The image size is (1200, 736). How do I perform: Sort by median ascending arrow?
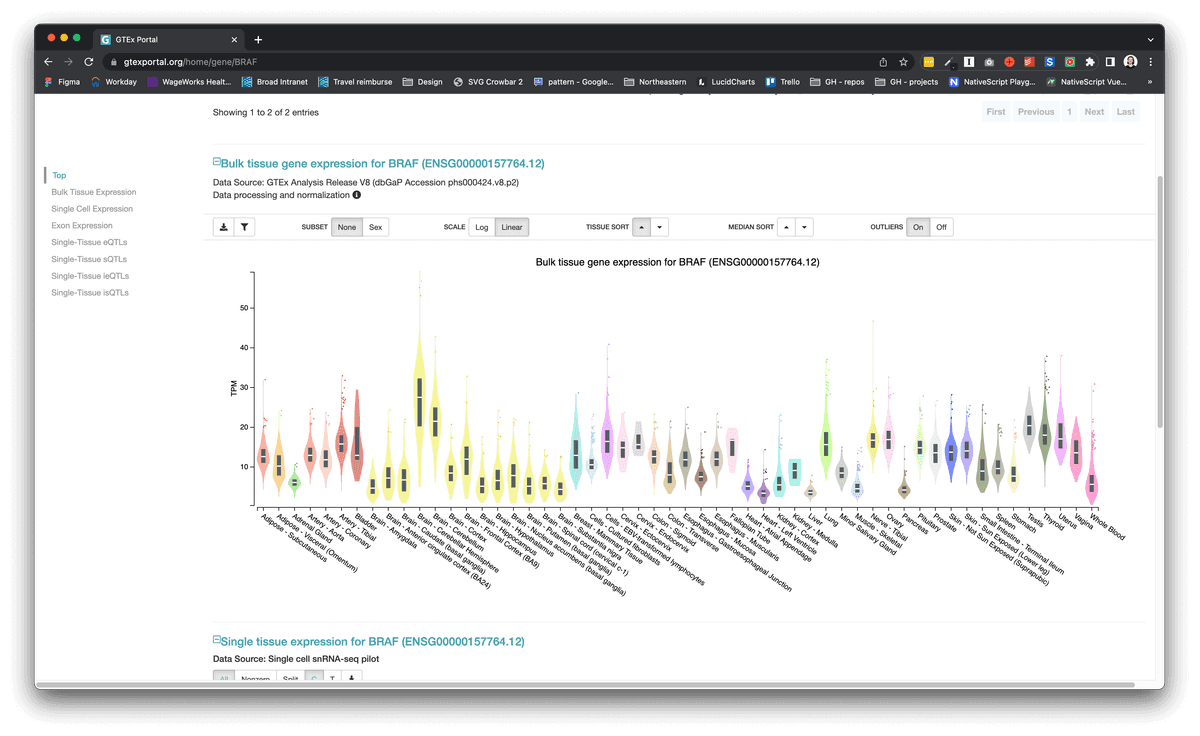[786, 227]
